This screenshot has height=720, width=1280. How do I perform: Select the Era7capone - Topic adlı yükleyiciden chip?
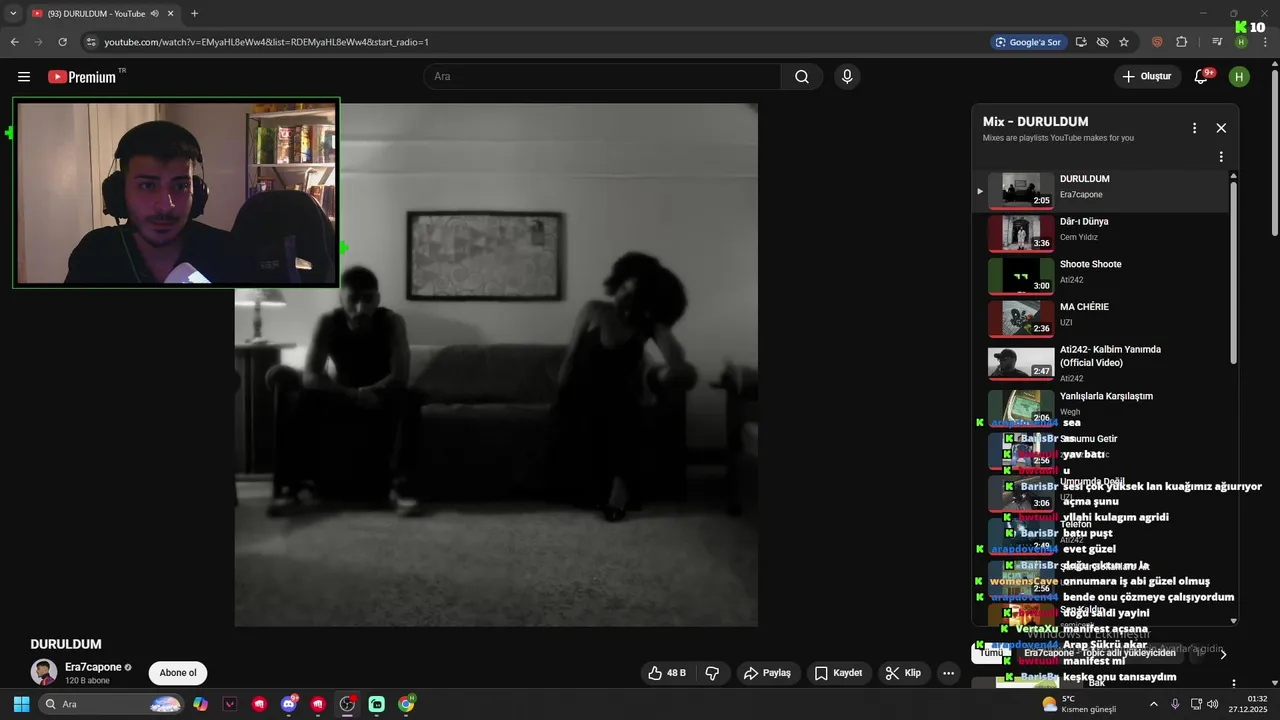1100,653
